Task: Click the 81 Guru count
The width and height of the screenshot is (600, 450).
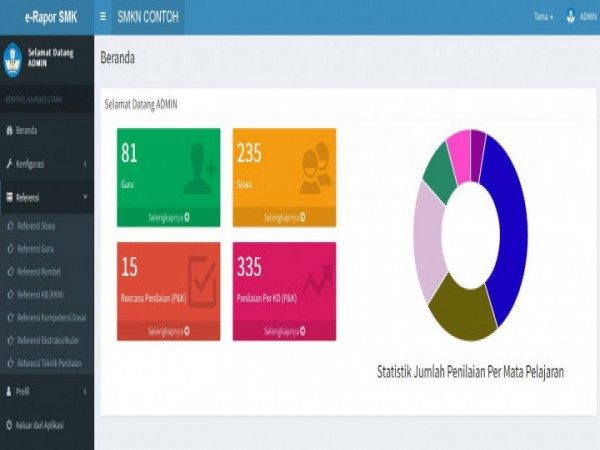Action: tap(129, 153)
